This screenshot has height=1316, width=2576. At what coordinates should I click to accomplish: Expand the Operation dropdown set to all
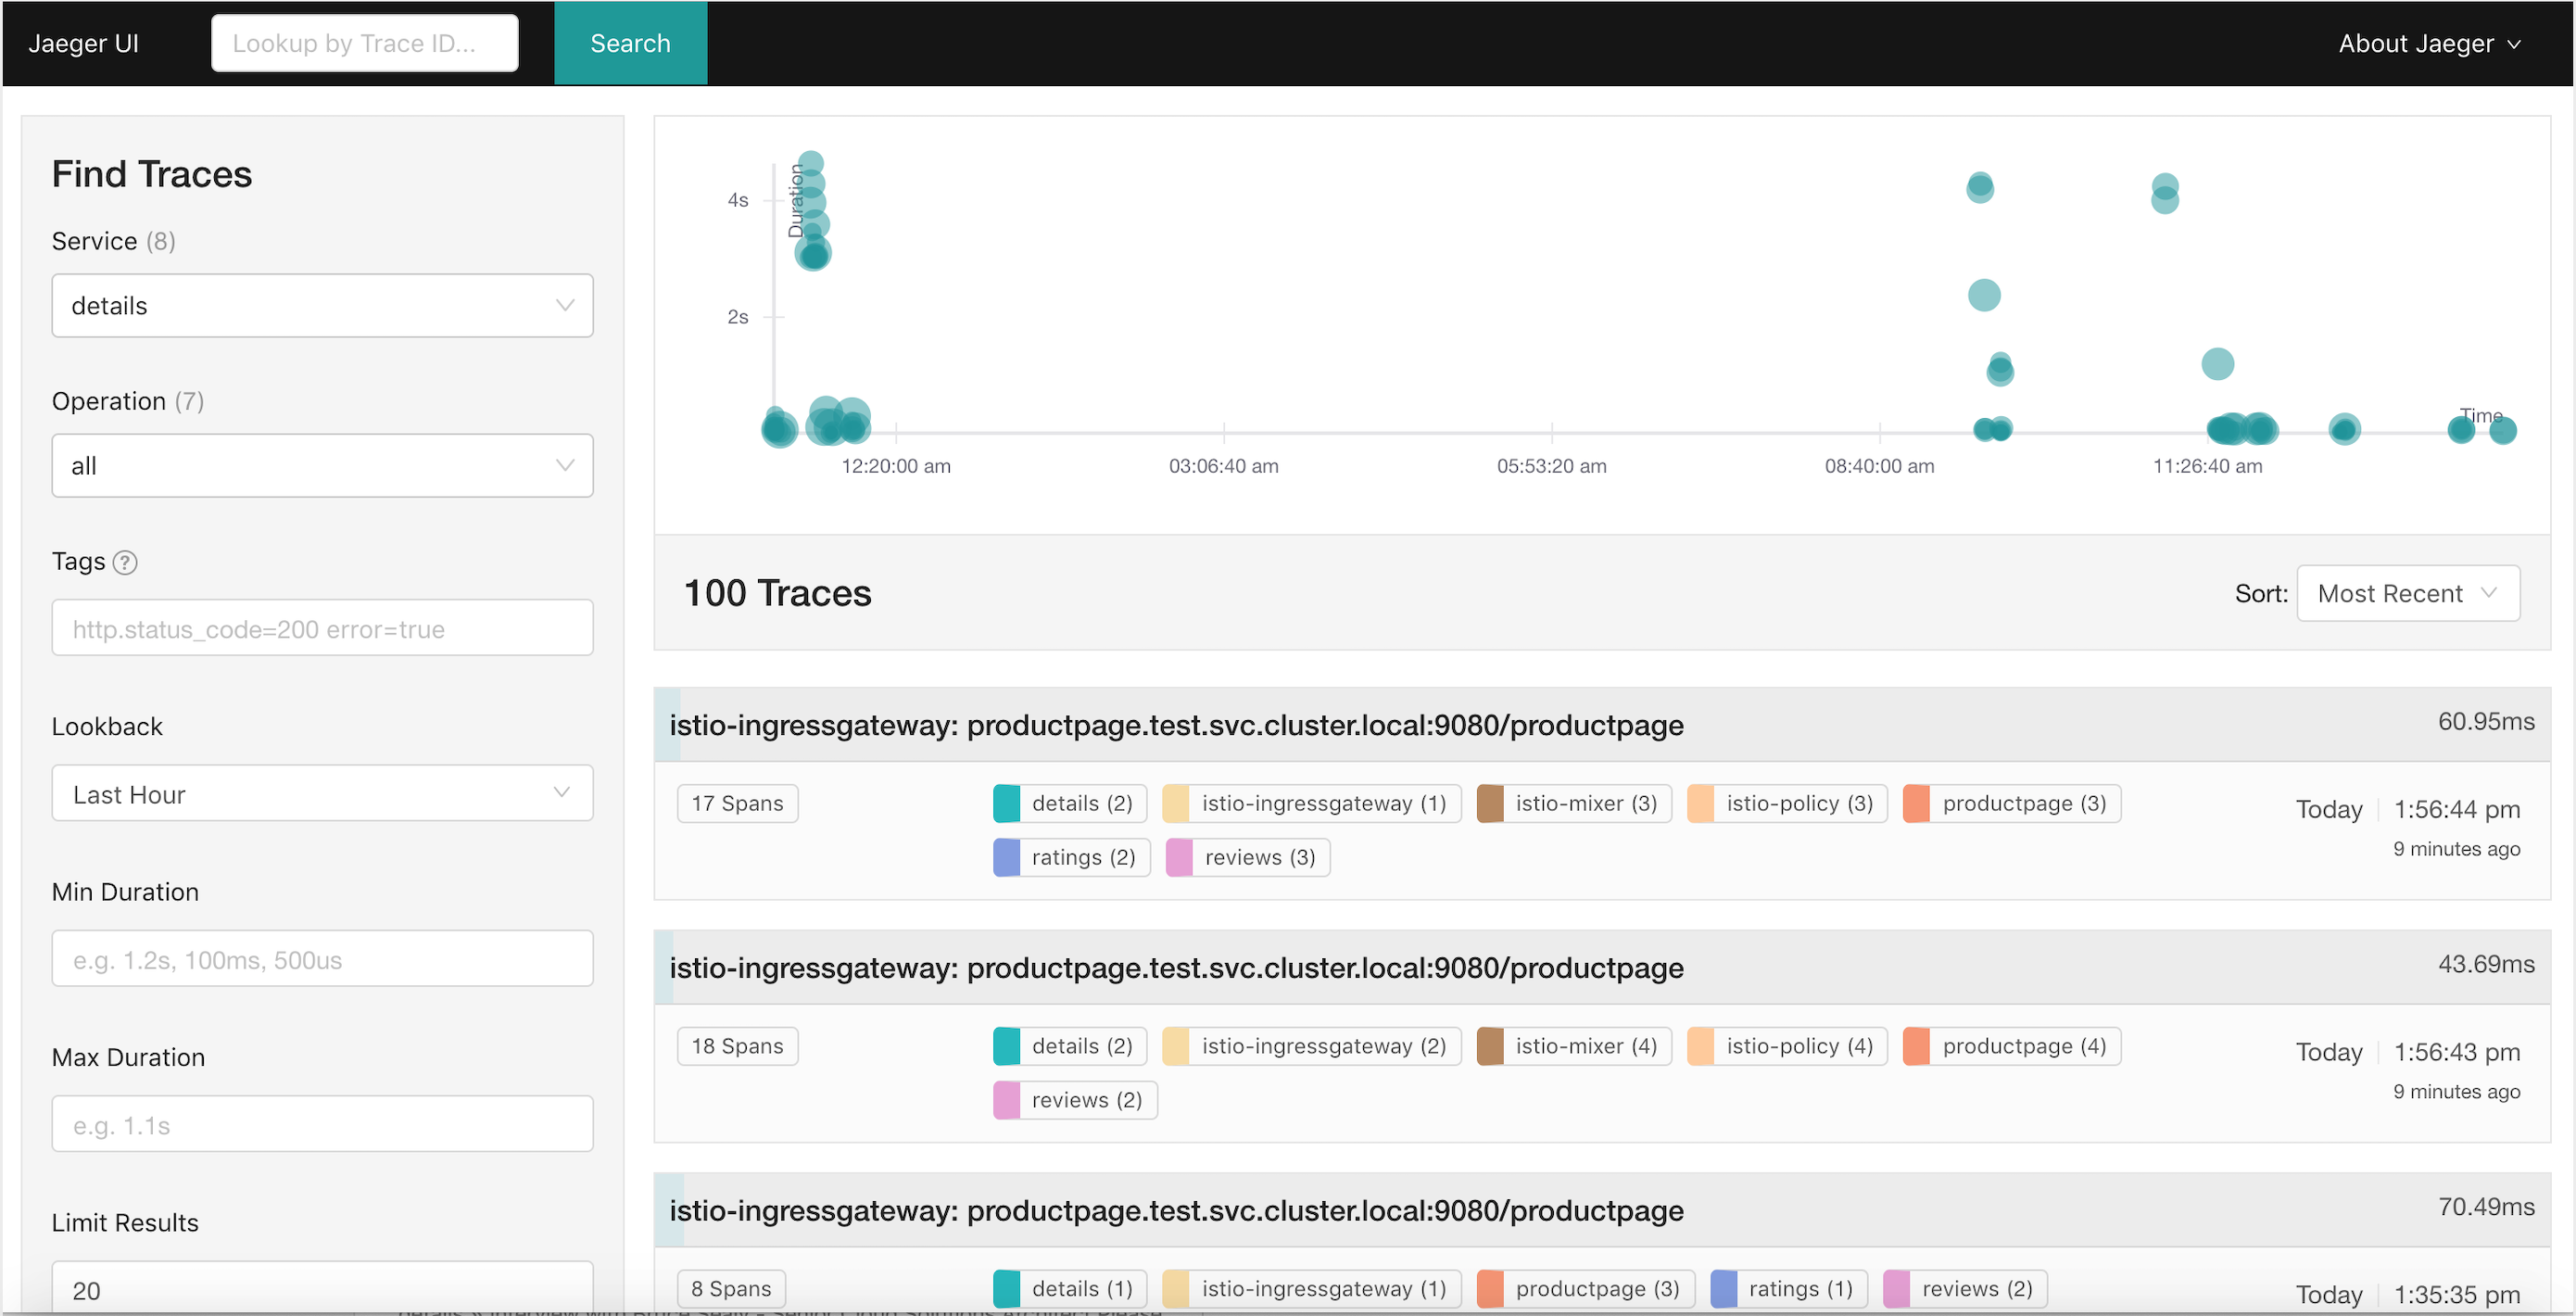321,465
